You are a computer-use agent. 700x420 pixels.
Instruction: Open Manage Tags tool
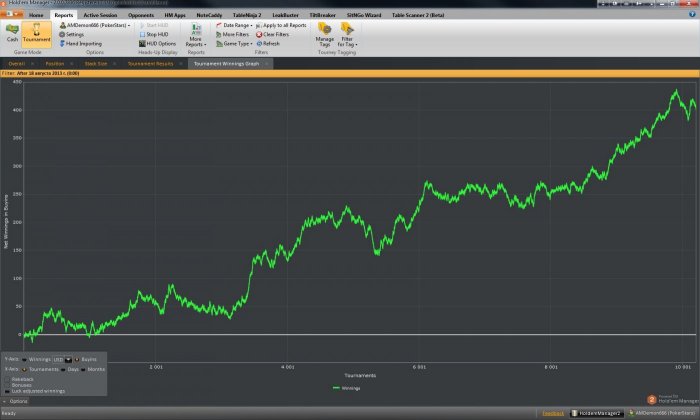click(325, 35)
